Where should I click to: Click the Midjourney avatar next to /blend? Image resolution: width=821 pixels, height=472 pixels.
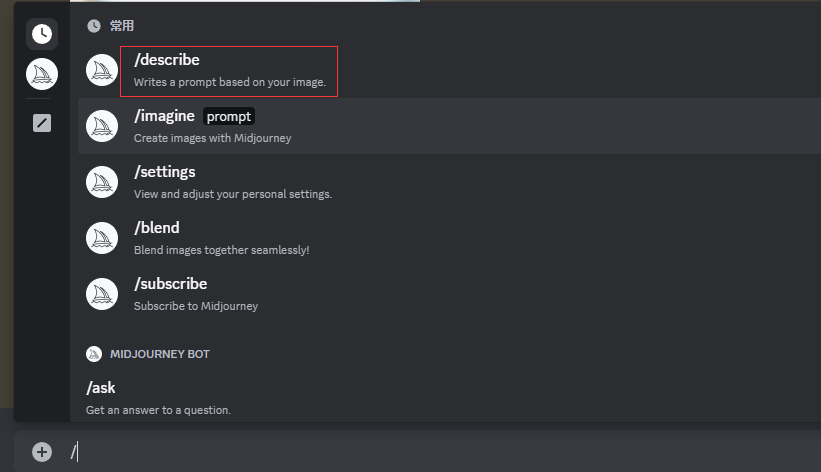(x=102, y=238)
